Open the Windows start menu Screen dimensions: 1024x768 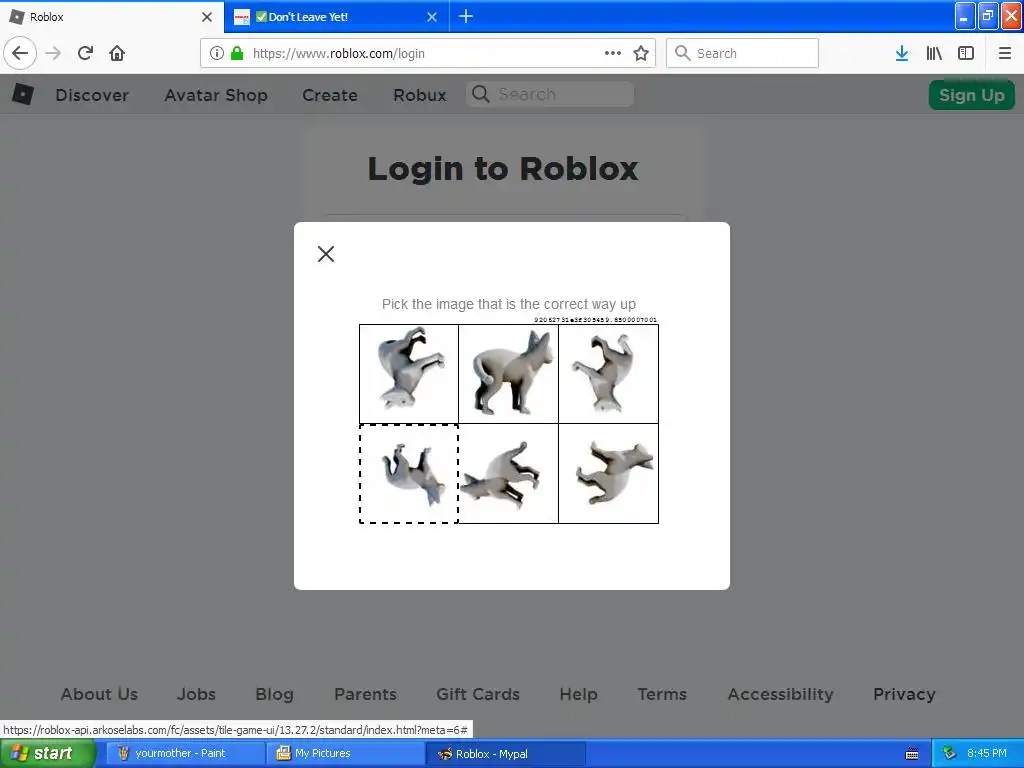click(47, 754)
